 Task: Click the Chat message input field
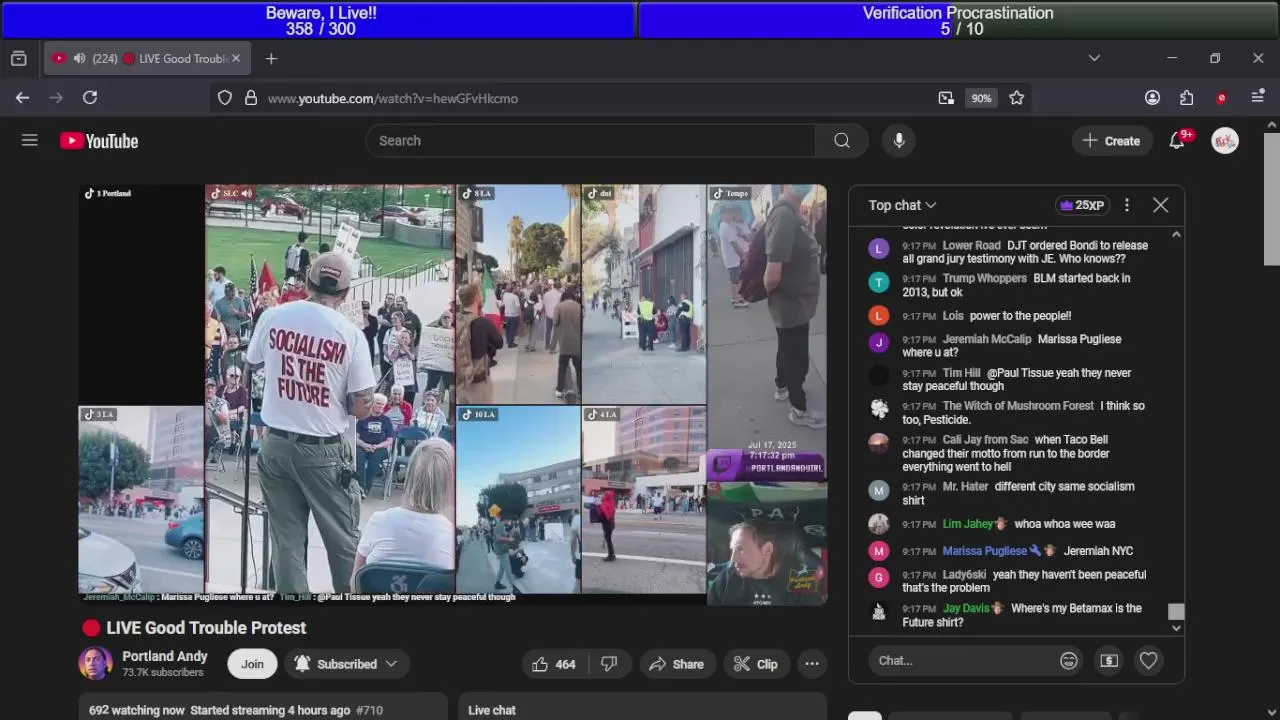point(962,661)
